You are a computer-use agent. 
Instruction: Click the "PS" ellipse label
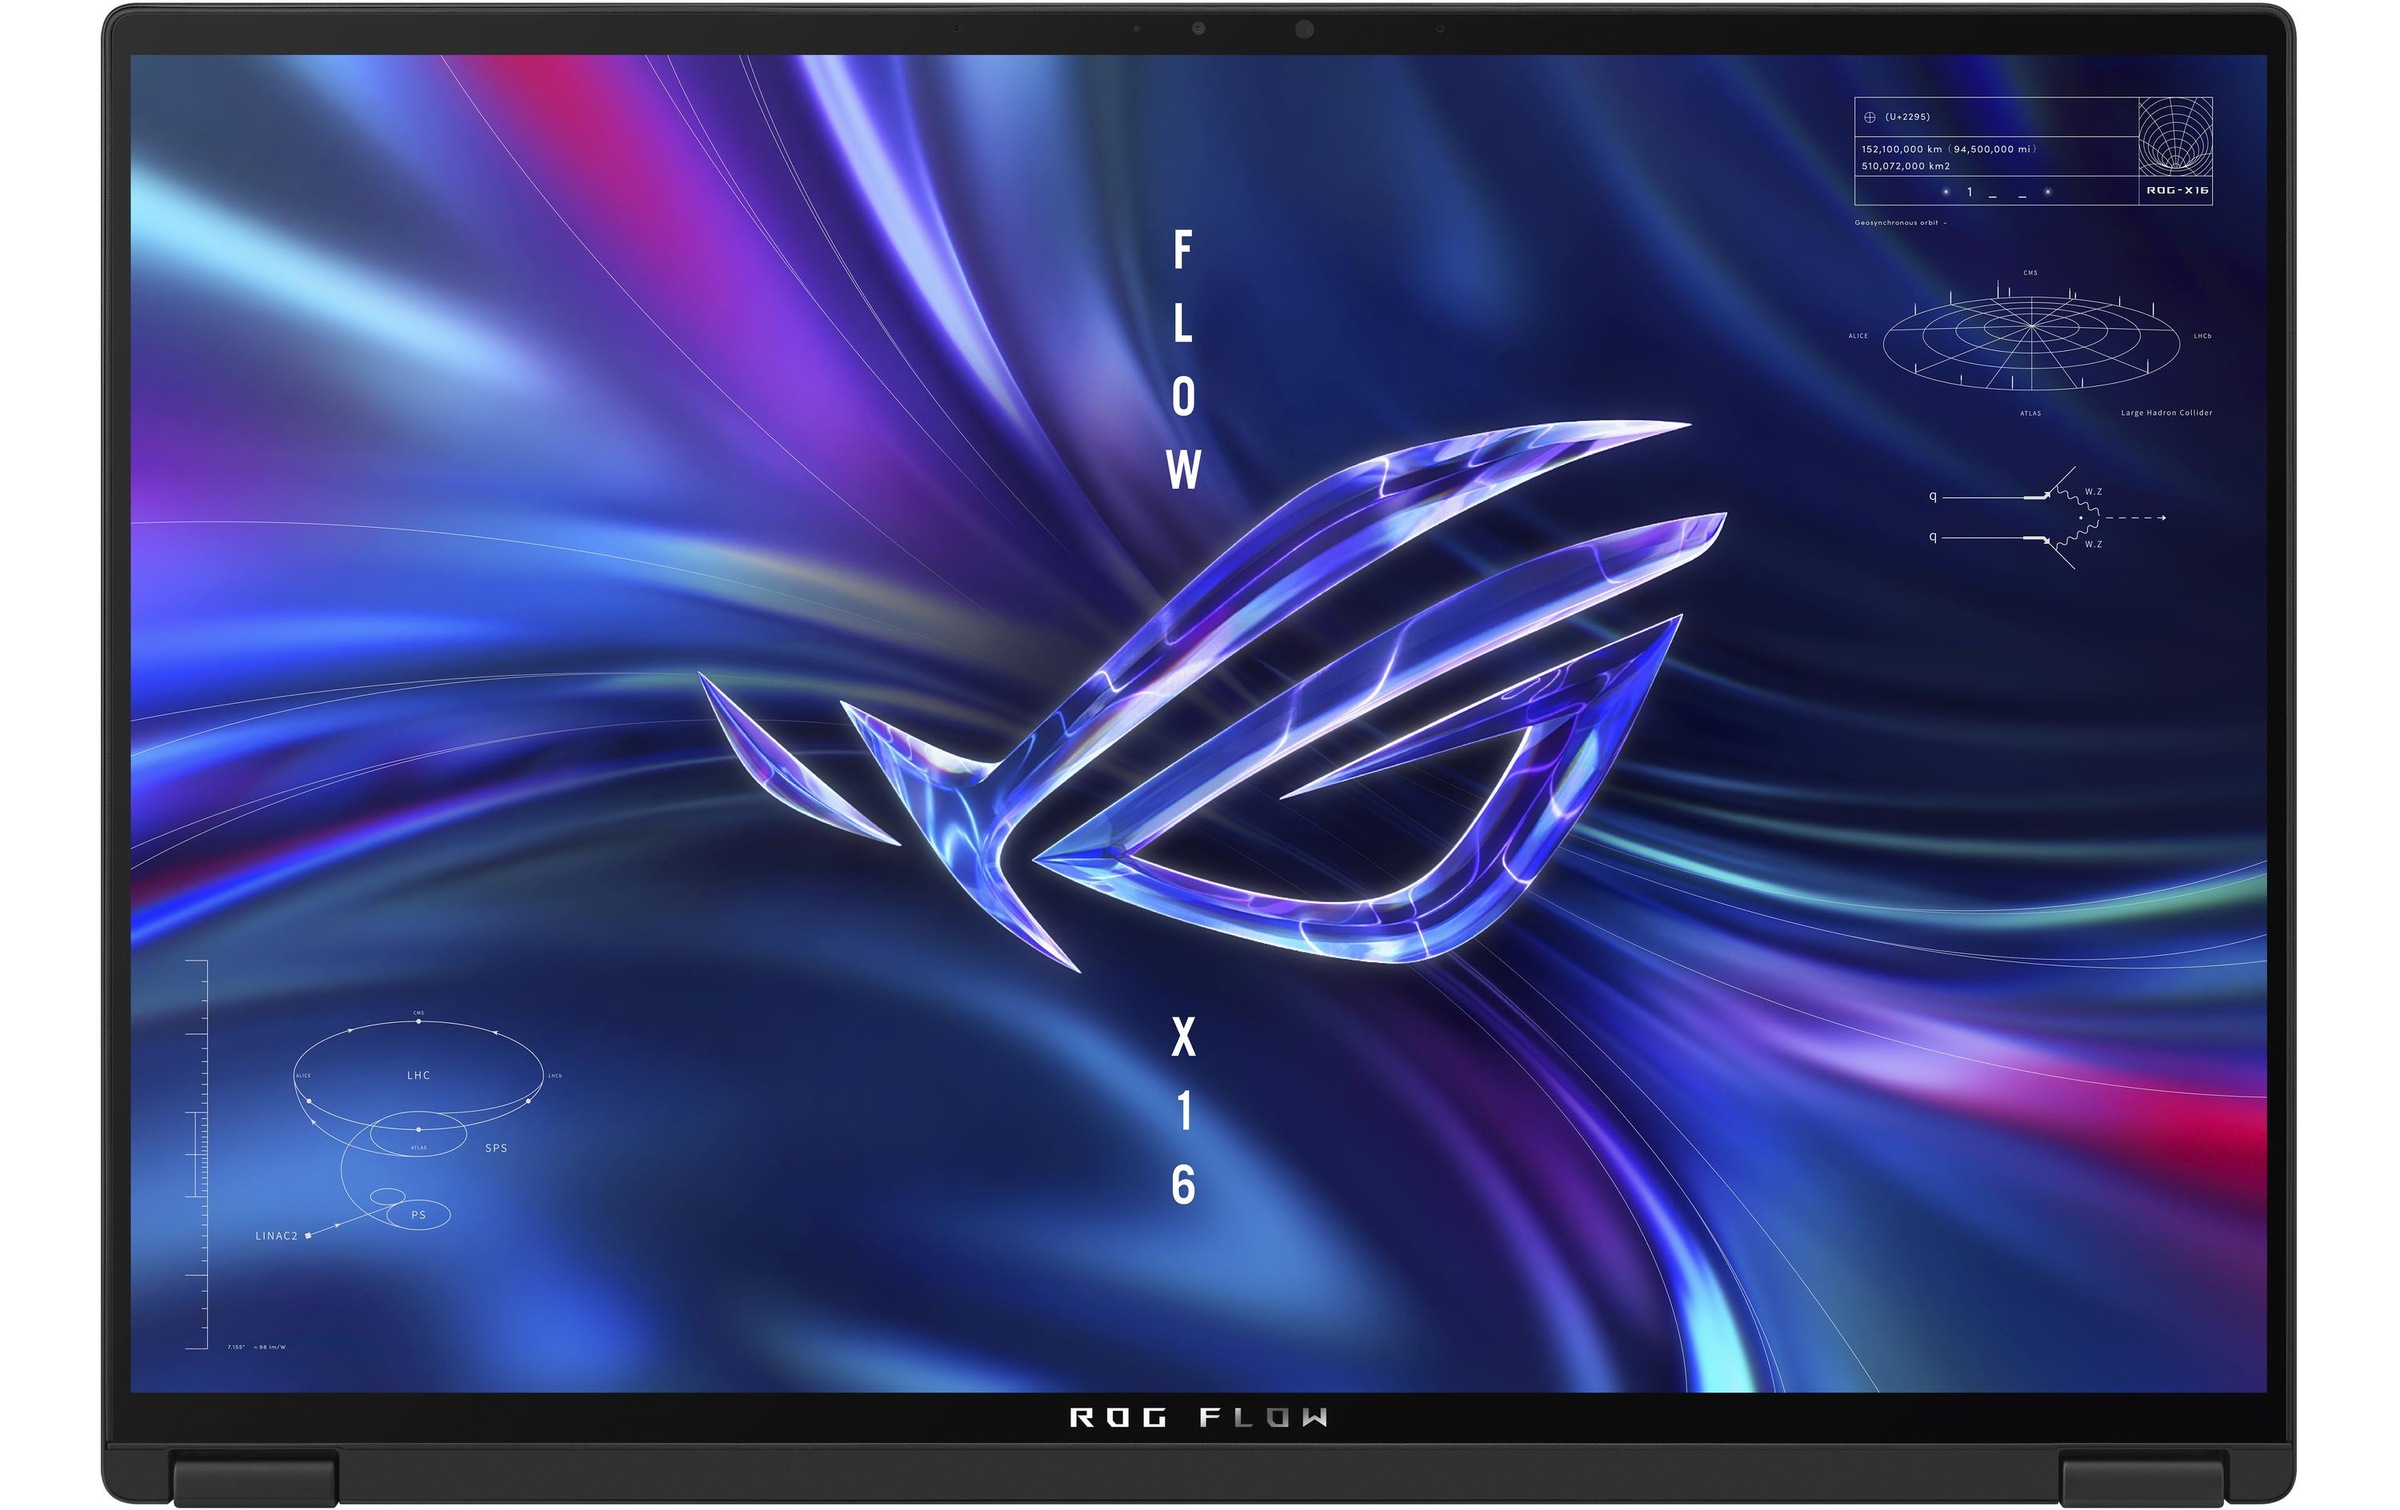(418, 1215)
